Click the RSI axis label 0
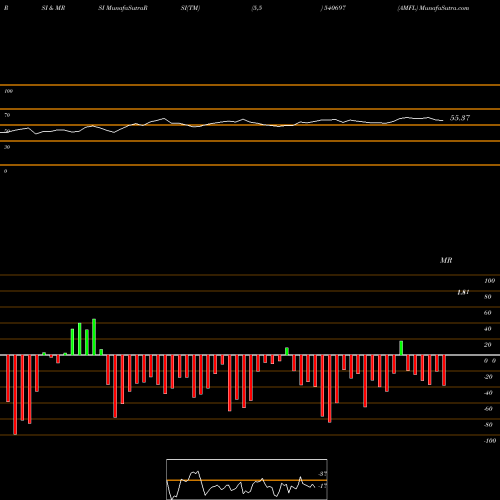500x500 pixels. [5, 171]
